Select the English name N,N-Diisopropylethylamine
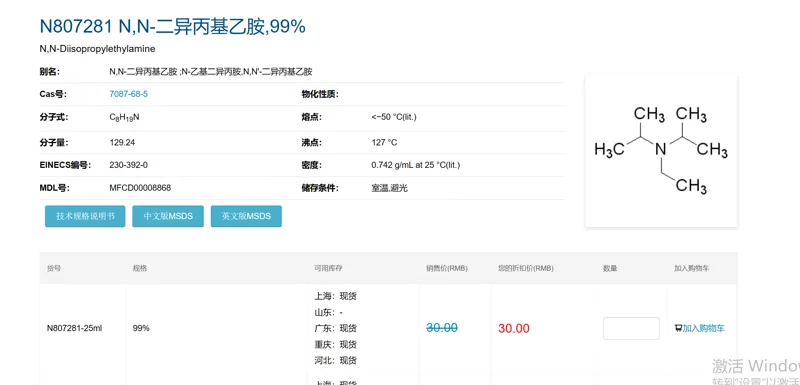This screenshot has width=800, height=385. 97,49
